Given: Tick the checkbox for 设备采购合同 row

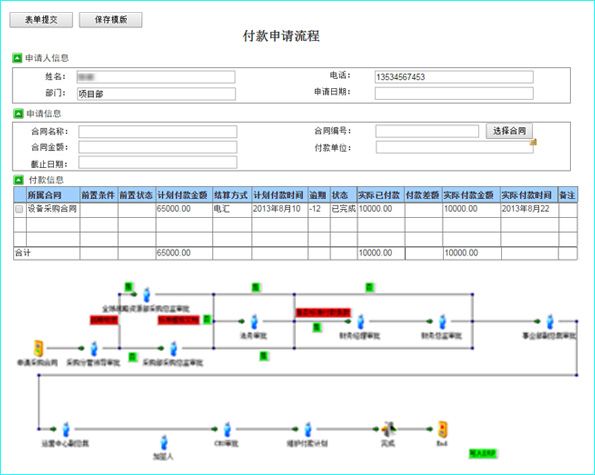Looking at the screenshot, I should click(19, 209).
